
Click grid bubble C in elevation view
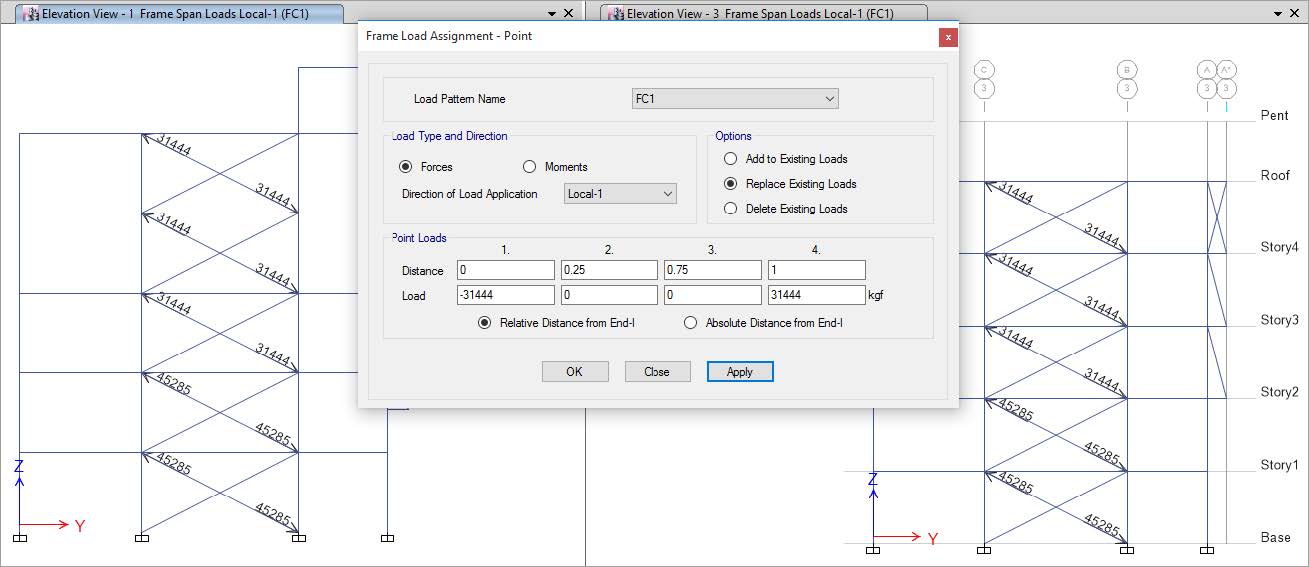pos(984,69)
